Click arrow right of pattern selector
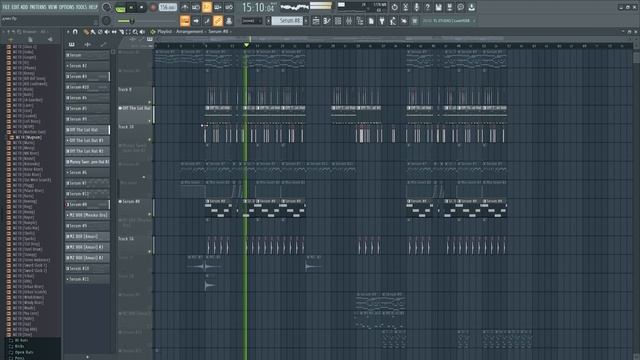 tap(306, 21)
